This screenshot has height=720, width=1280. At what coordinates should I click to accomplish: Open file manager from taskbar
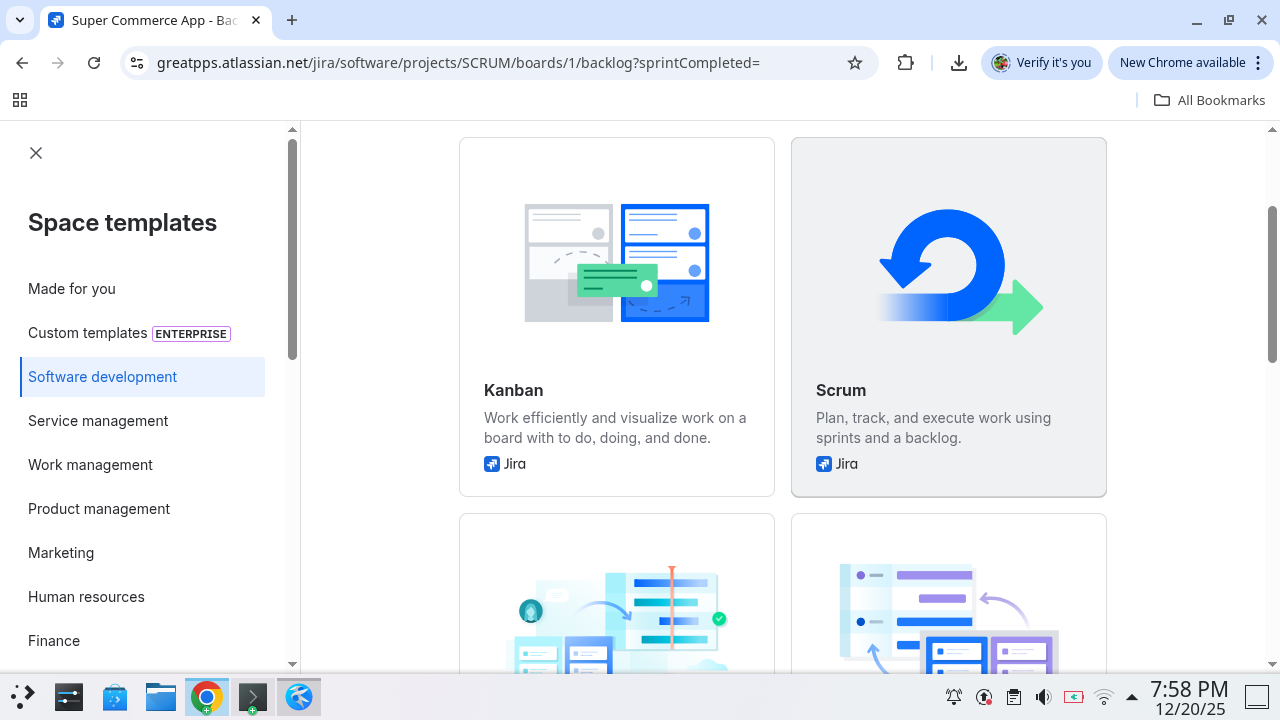pos(161,696)
